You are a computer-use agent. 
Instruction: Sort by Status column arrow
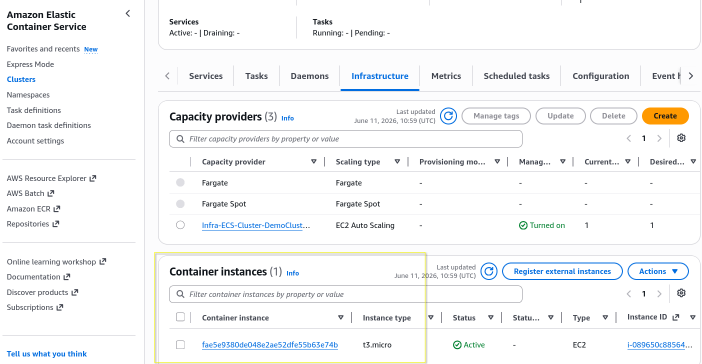(491, 317)
